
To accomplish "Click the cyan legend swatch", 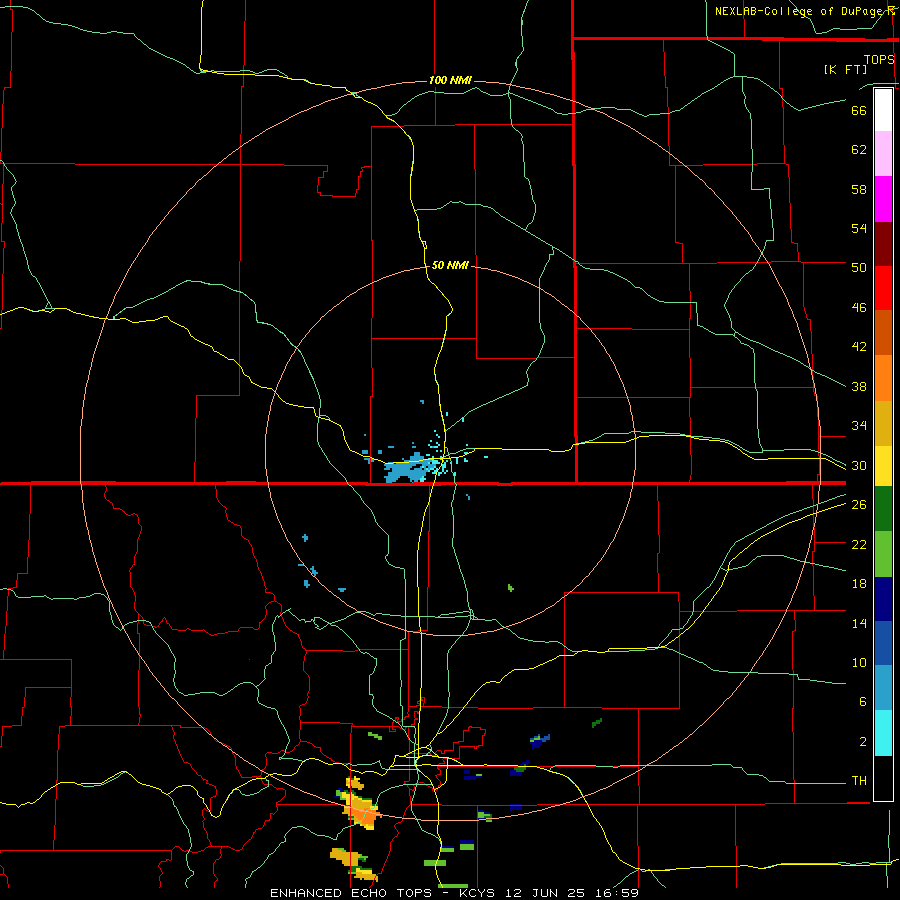I will [883, 733].
